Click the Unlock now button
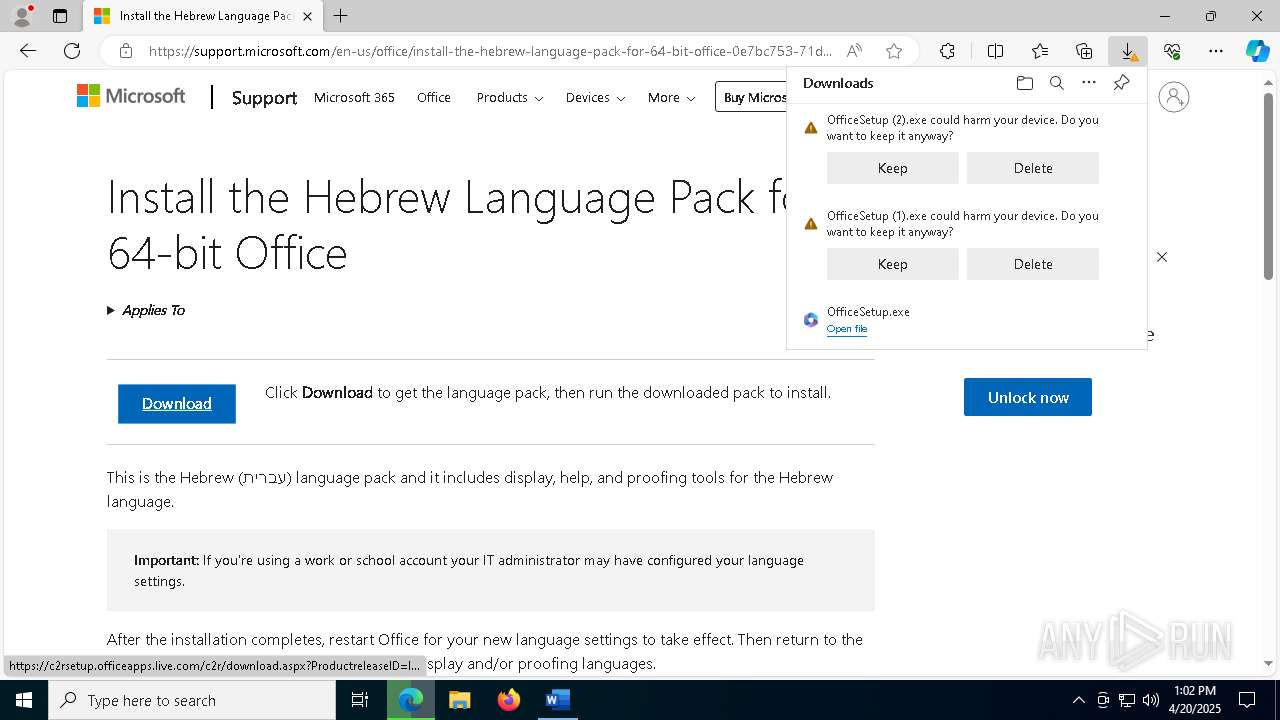 (x=1028, y=397)
